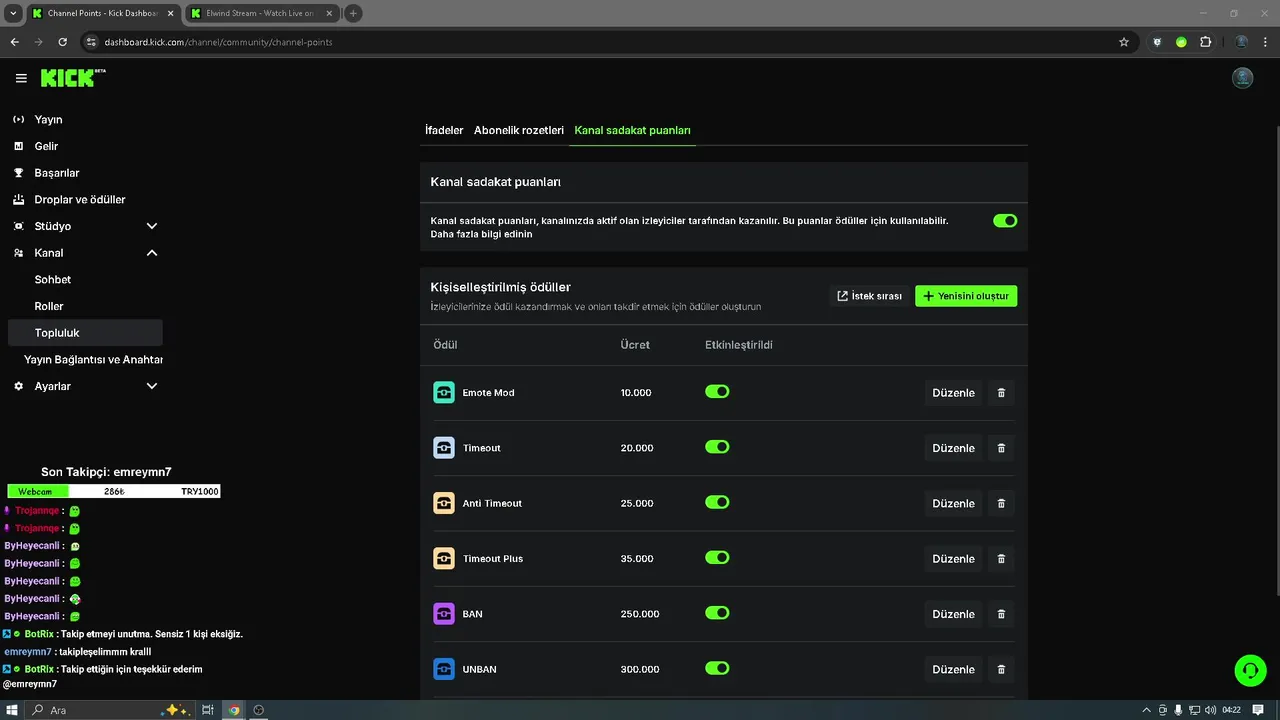Expand the Stüdyo sidebar section
1280x720 pixels.
click(x=152, y=226)
